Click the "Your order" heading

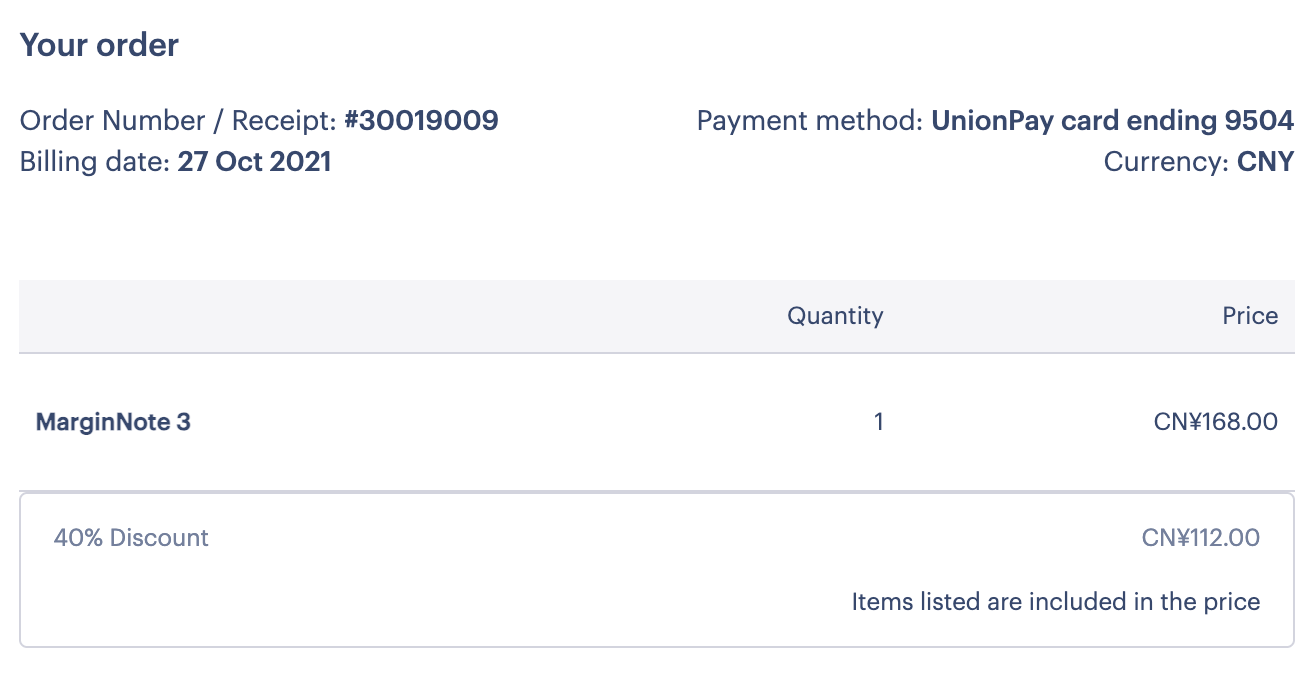coord(99,45)
